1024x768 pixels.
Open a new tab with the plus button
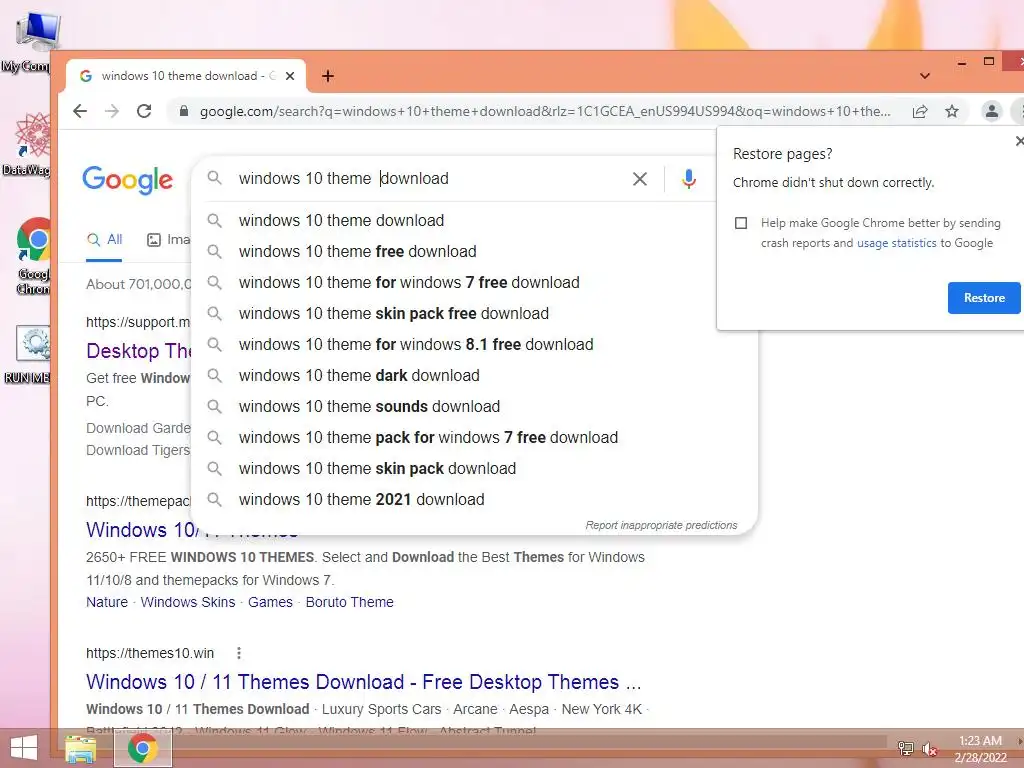[328, 76]
